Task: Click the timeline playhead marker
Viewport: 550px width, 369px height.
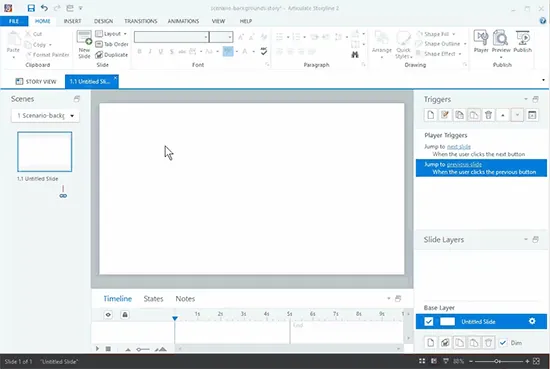Action: (x=175, y=318)
